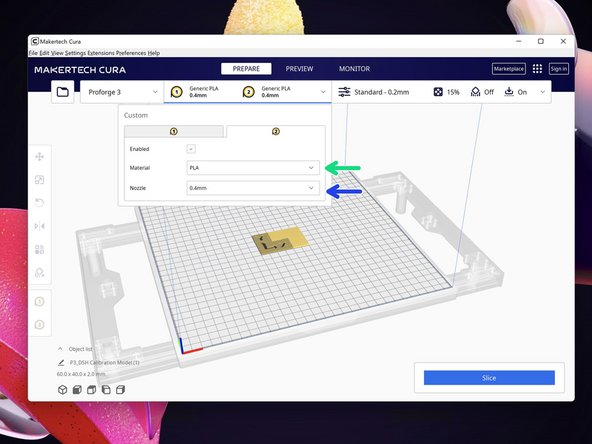Click the print settings sliders icon

(x=344, y=92)
